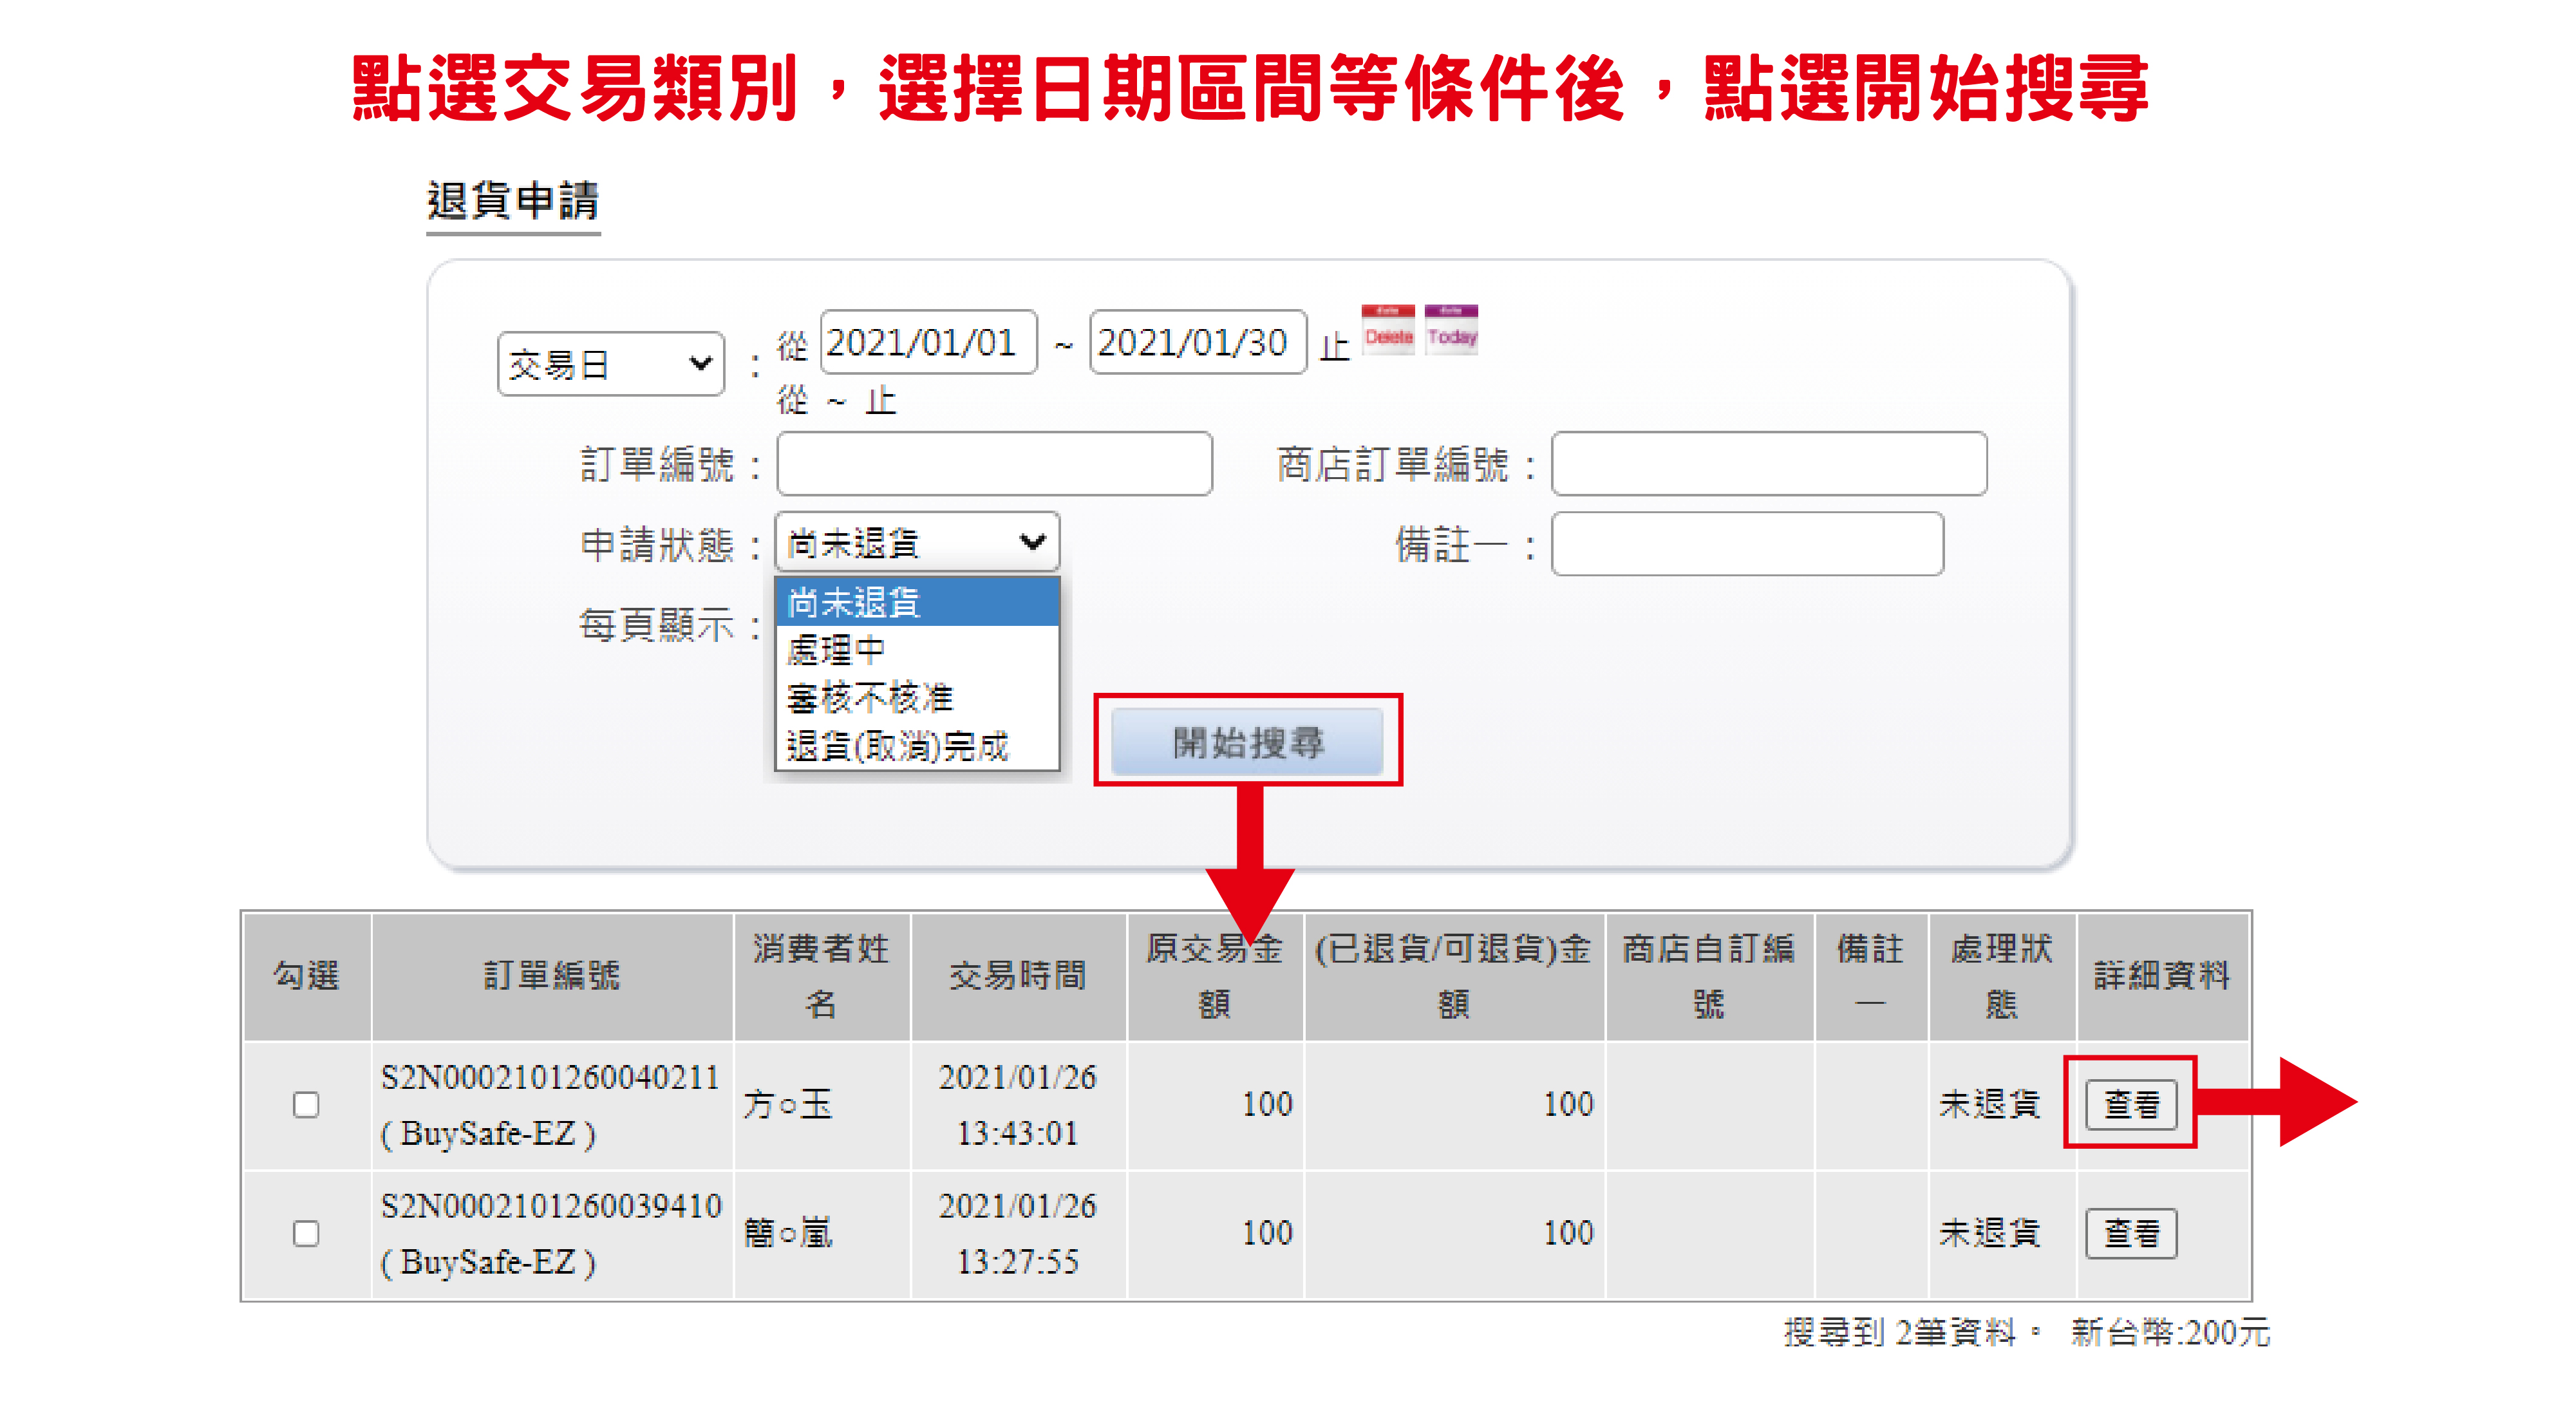Viewport: 2576px width, 1414px height.
Task: Open the 申請狀態 dropdown showing 尚未退貨
Action: coord(917,543)
